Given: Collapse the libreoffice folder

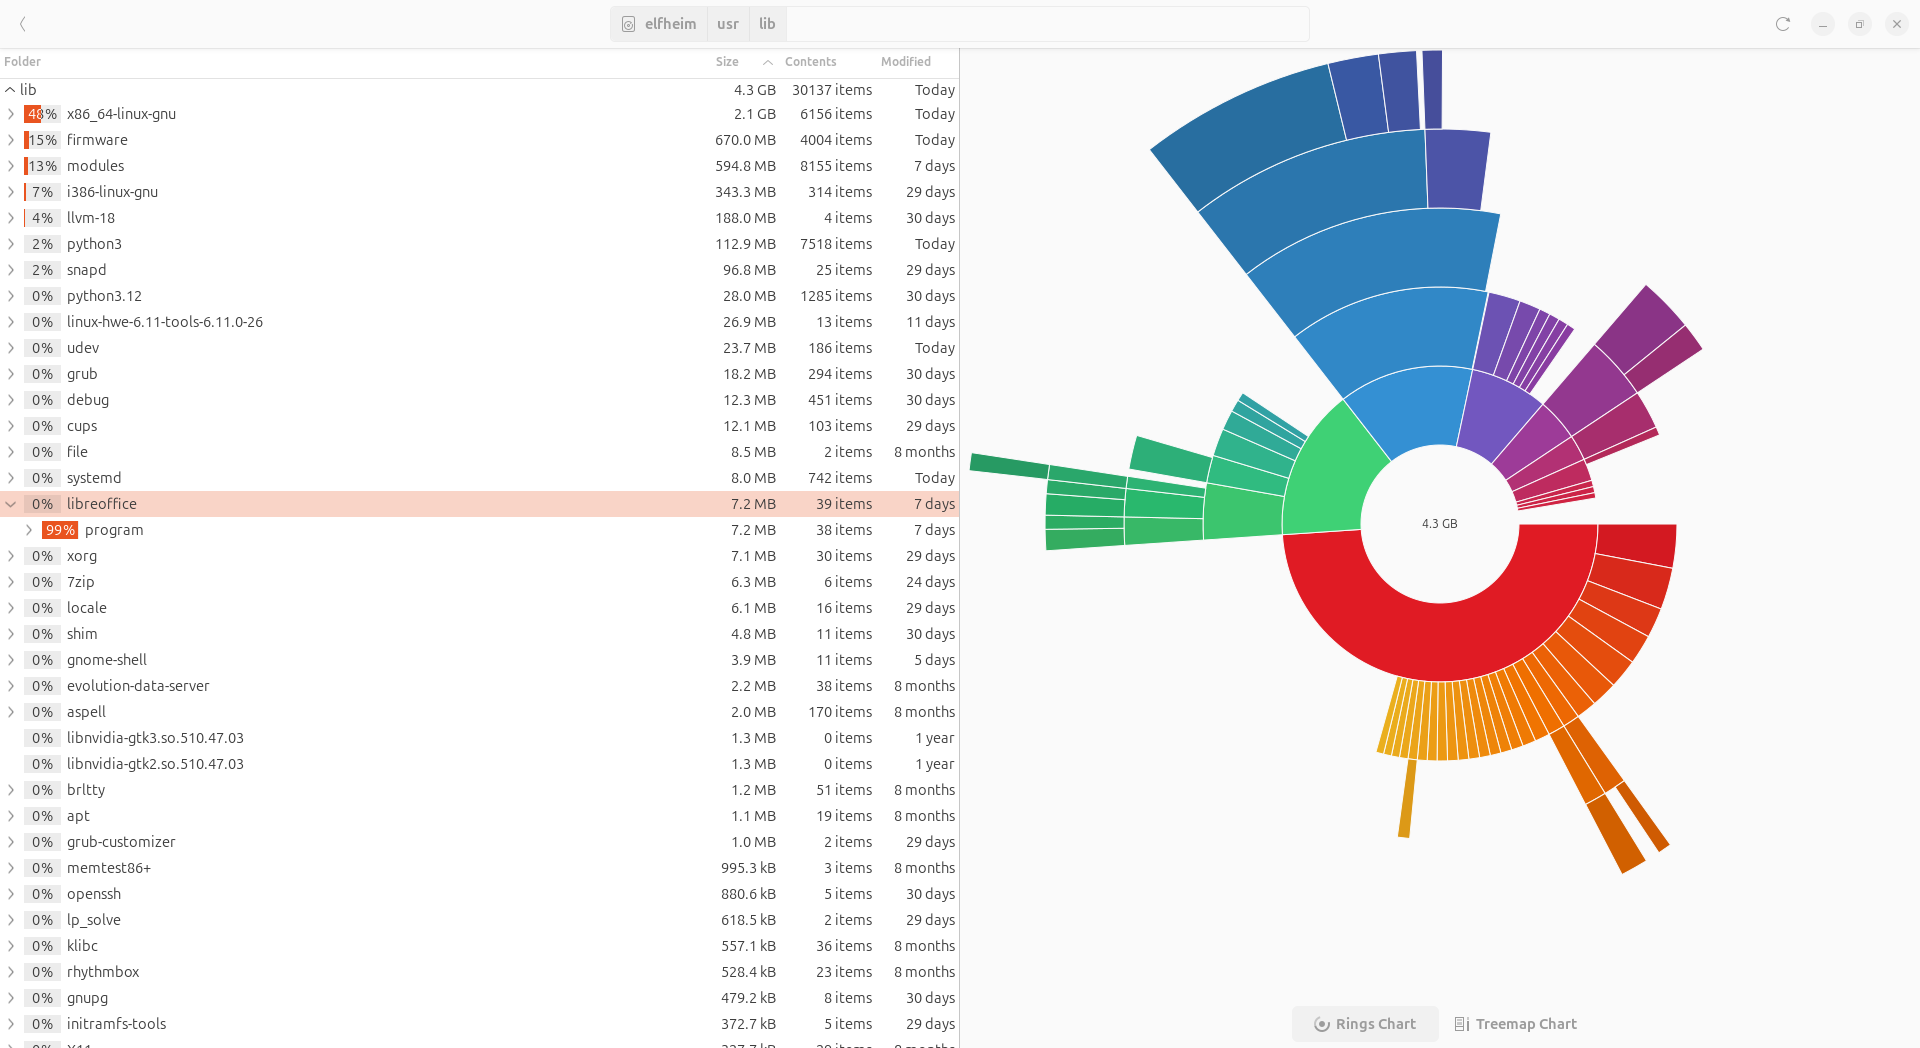Looking at the screenshot, I should tap(11, 504).
